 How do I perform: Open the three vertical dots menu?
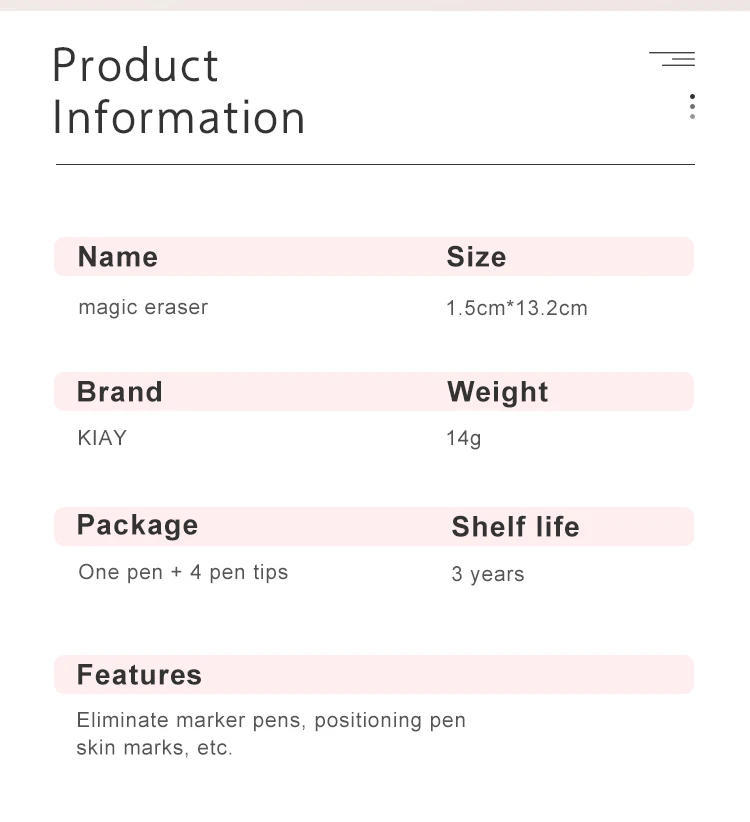point(692,107)
